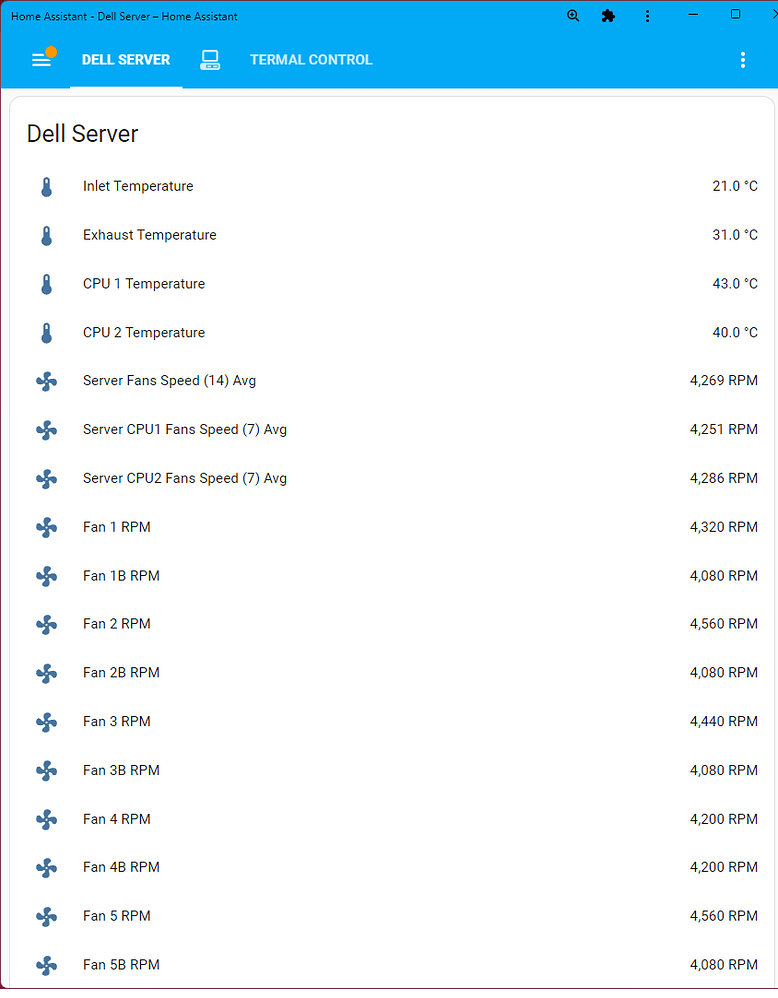Click the fan icon beside Server CPU2 Fans Speed
Viewport: 778px width, 998px height.
46,478
